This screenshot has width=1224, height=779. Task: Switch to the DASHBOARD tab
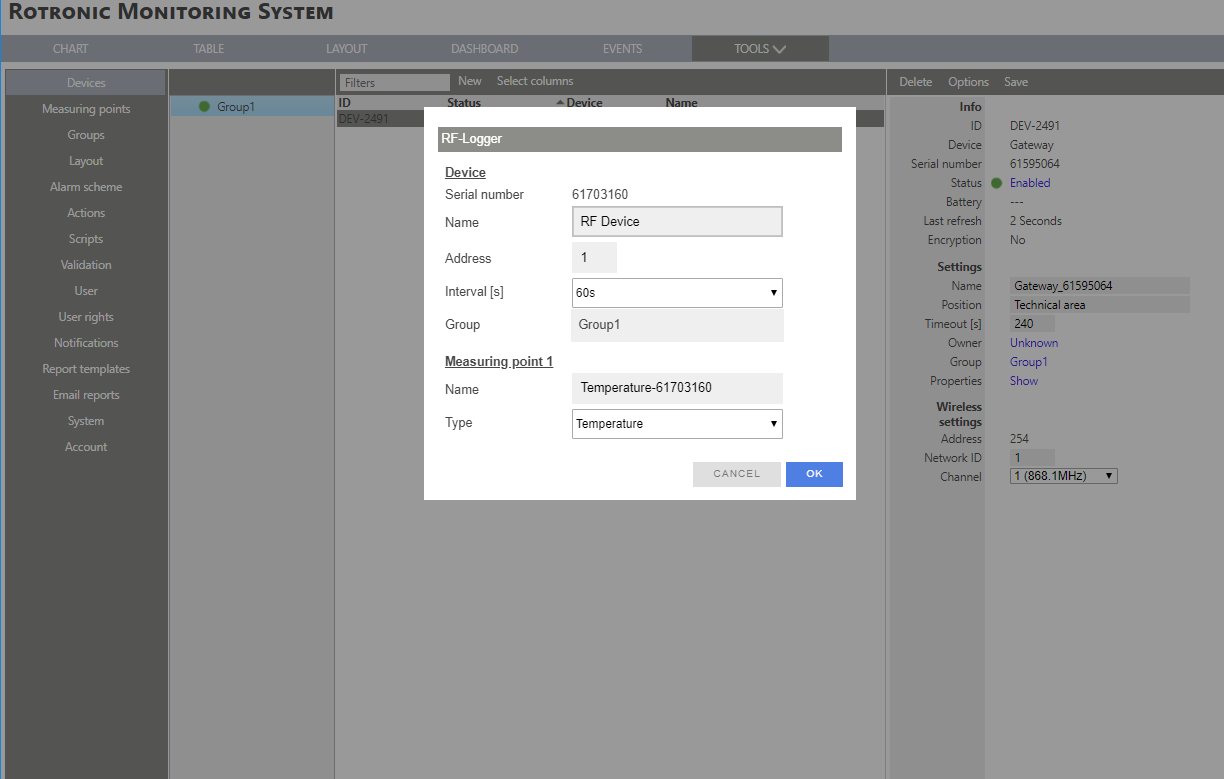(x=484, y=49)
